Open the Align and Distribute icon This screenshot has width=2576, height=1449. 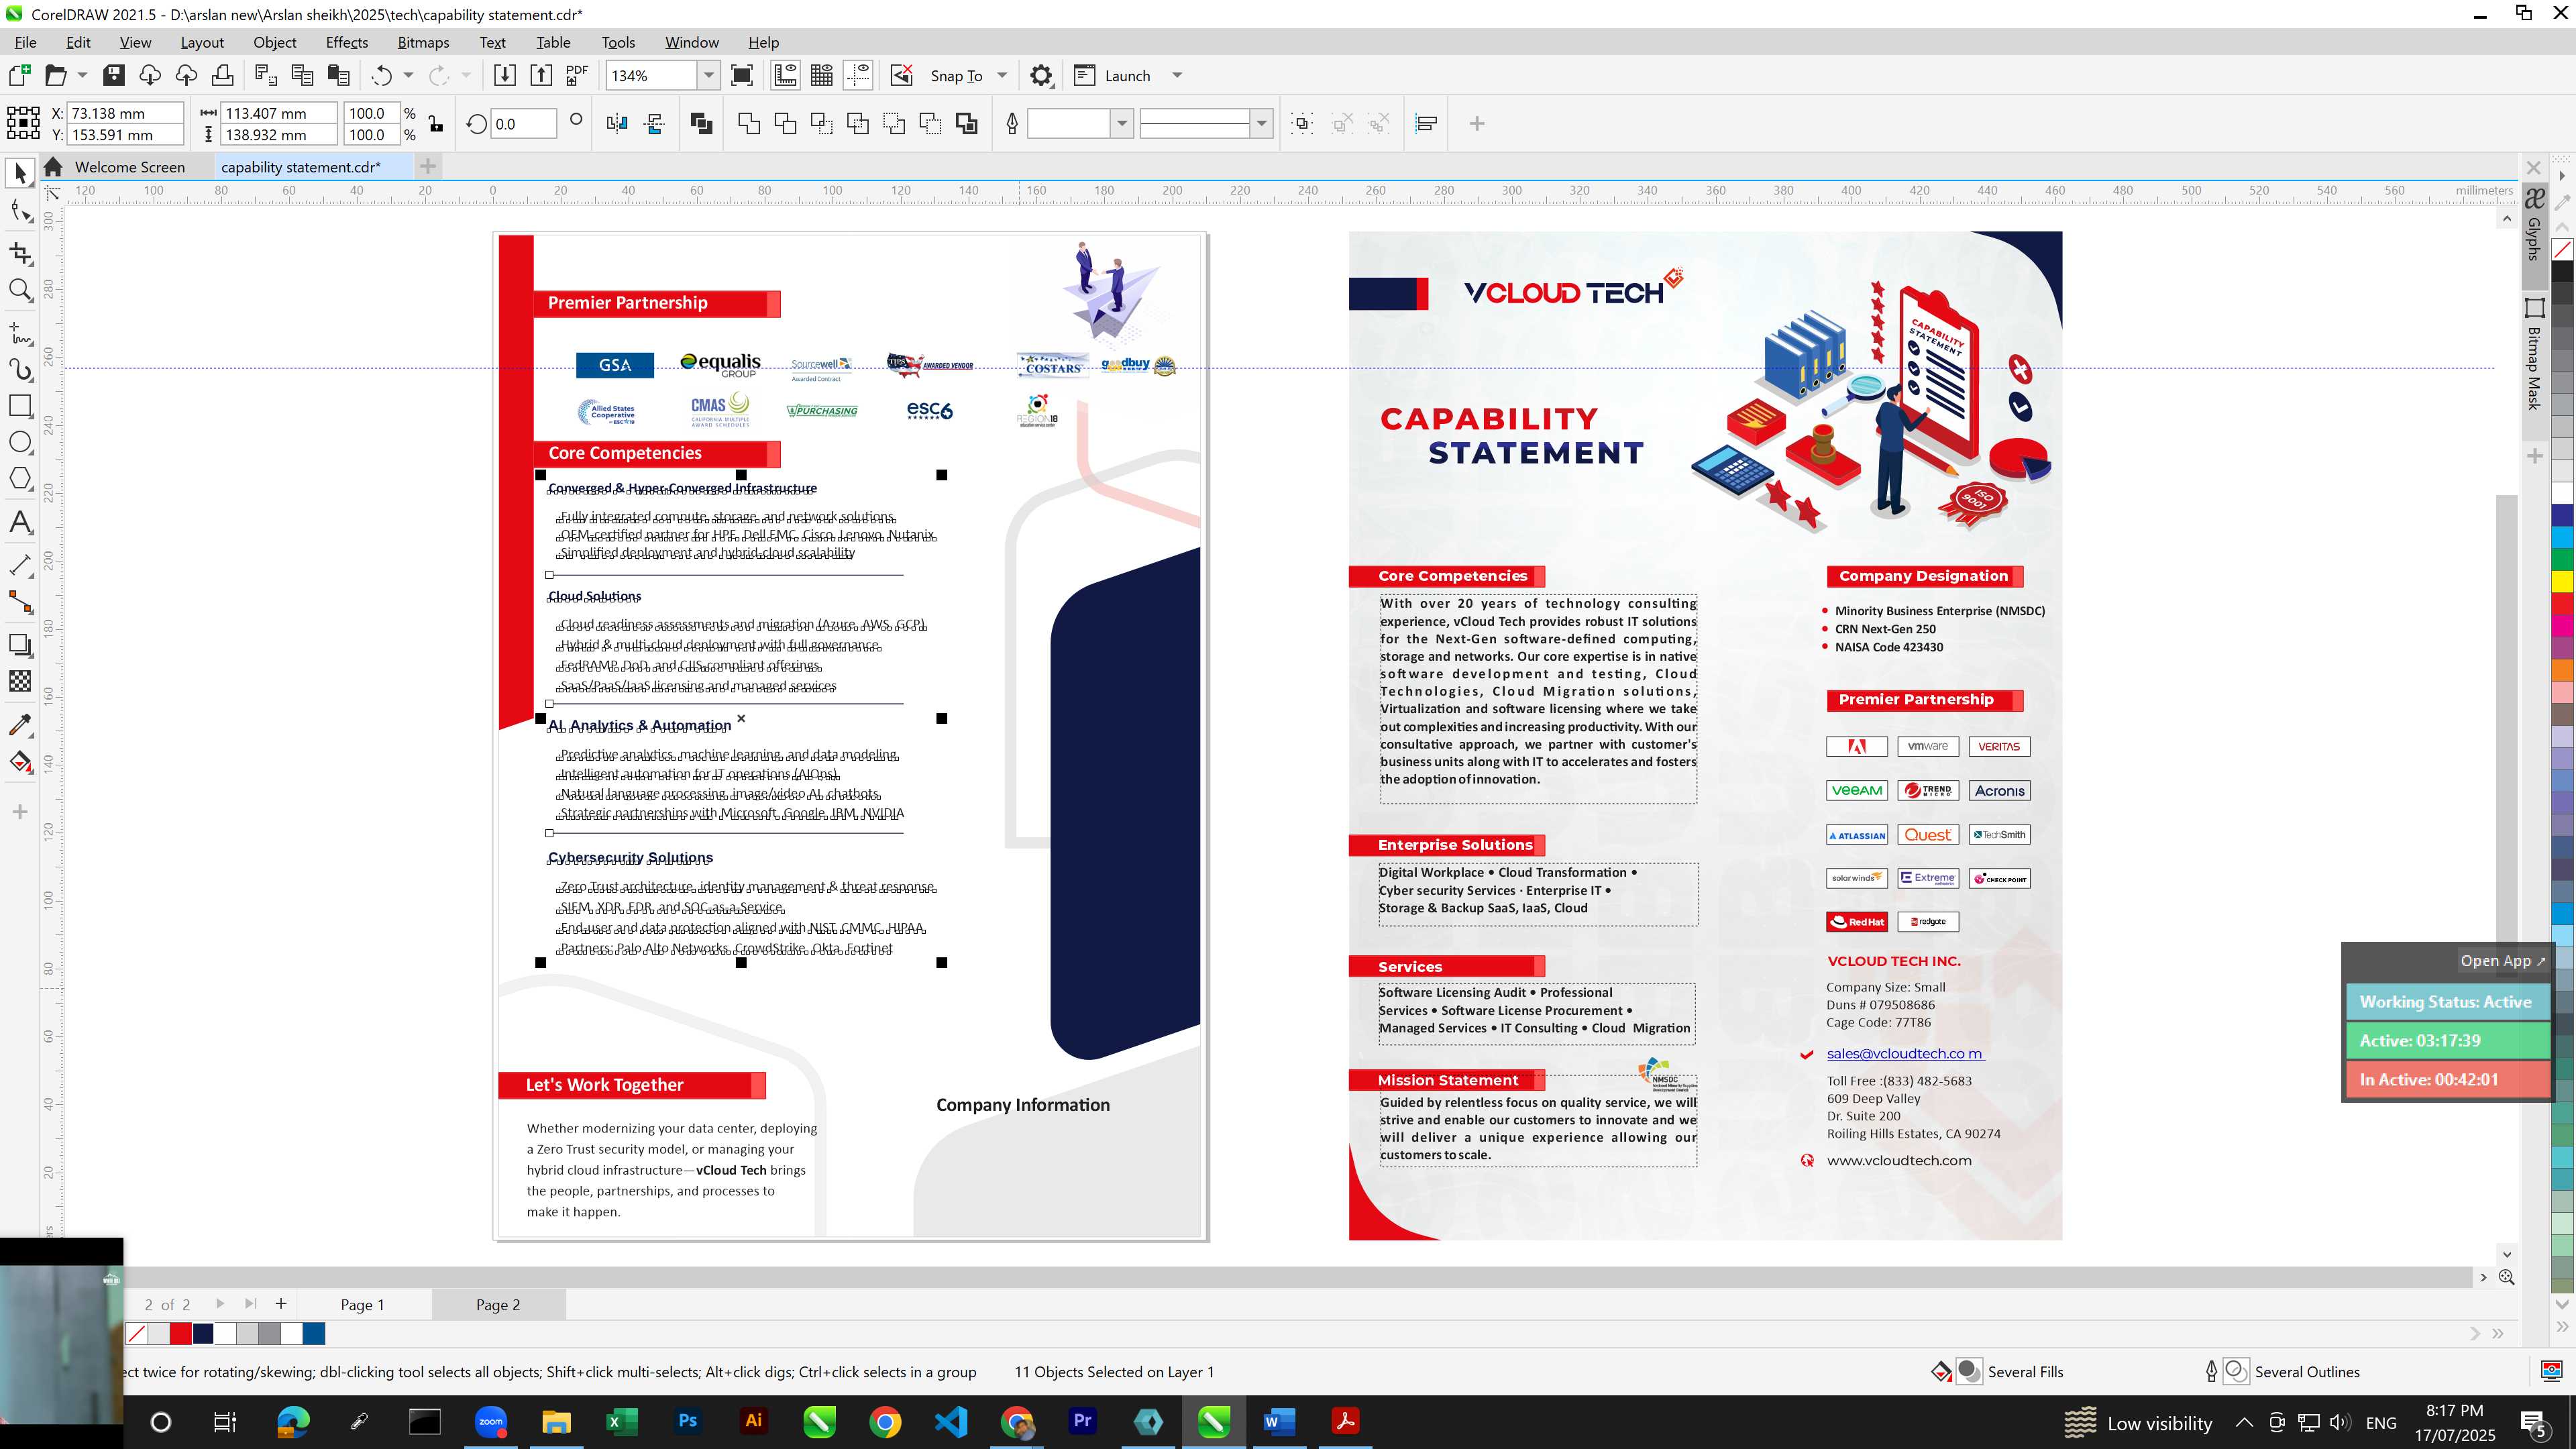click(1427, 124)
